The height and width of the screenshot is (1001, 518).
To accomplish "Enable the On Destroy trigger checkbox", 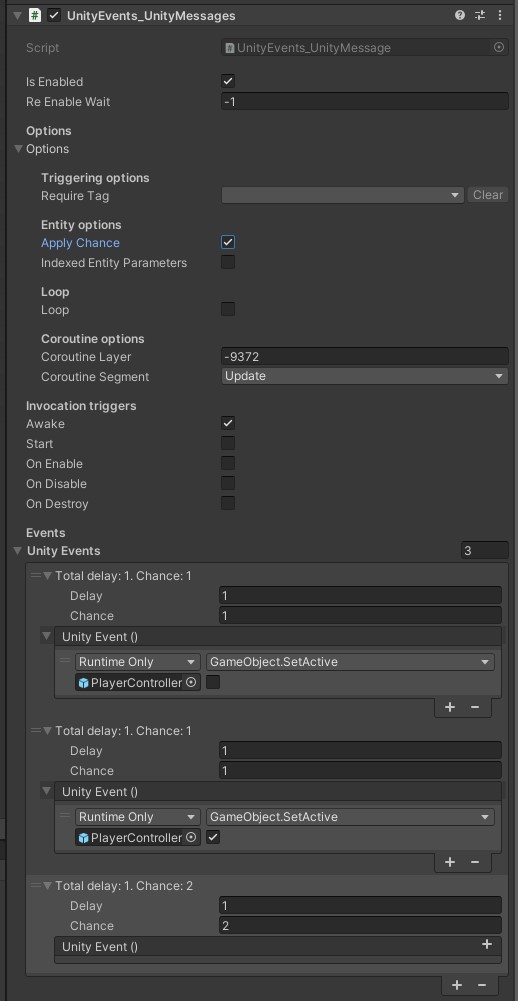I will [228, 503].
